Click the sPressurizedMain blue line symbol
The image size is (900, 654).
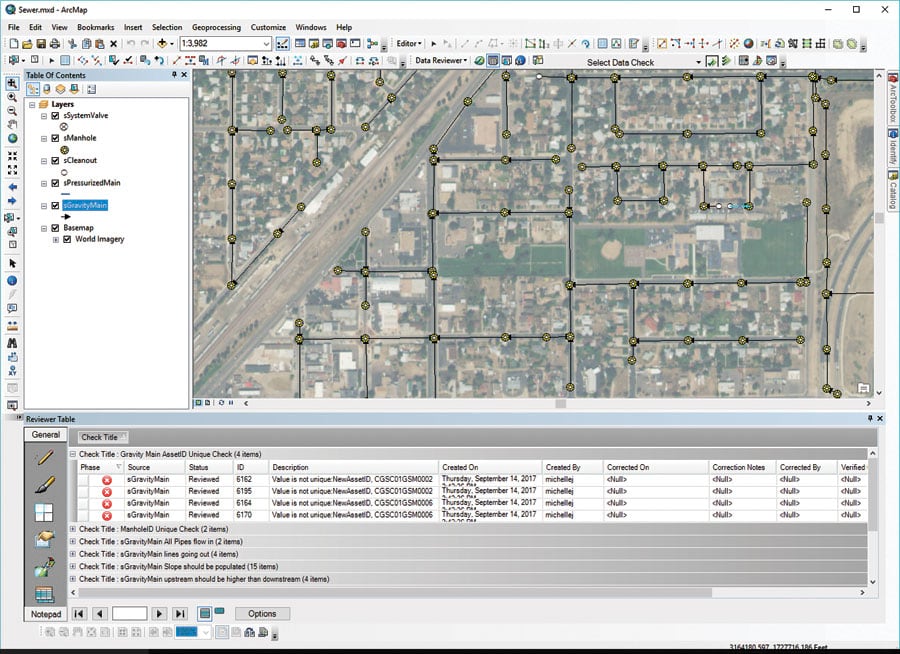pos(65,194)
